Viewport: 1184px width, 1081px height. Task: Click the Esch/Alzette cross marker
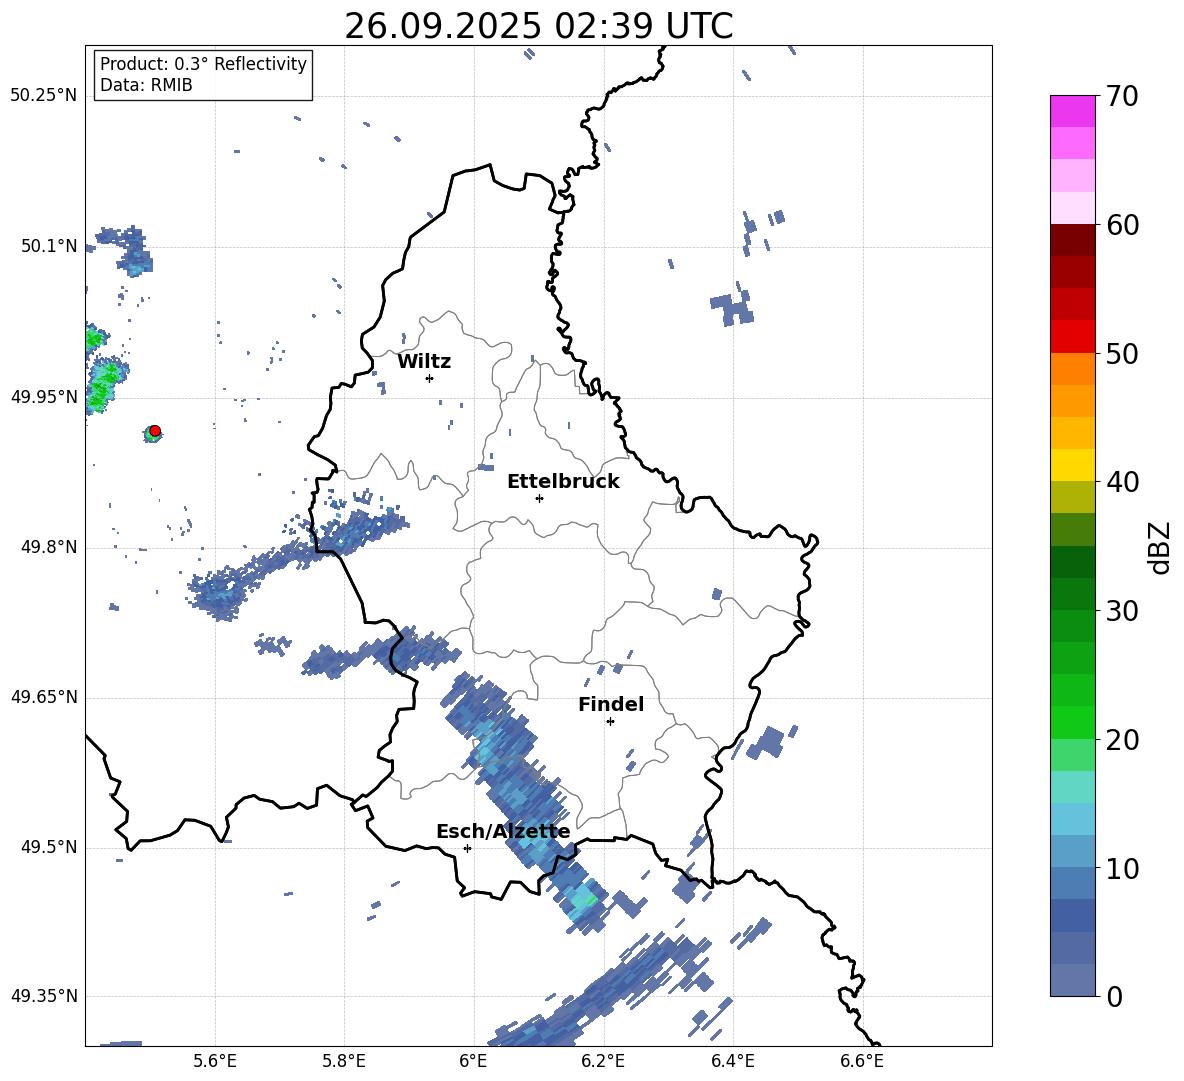click(x=467, y=848)
